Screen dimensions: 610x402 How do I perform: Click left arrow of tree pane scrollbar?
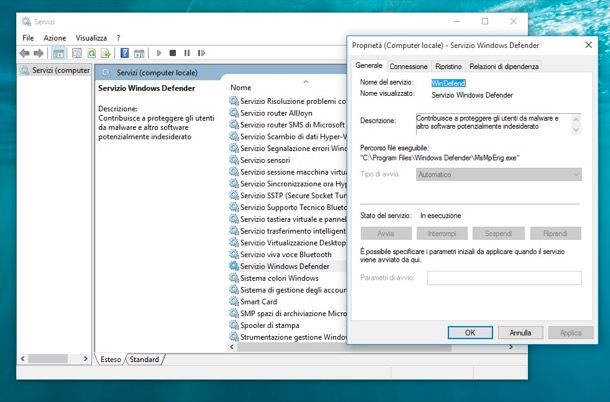pyautogui.click(x=23, y=358)
